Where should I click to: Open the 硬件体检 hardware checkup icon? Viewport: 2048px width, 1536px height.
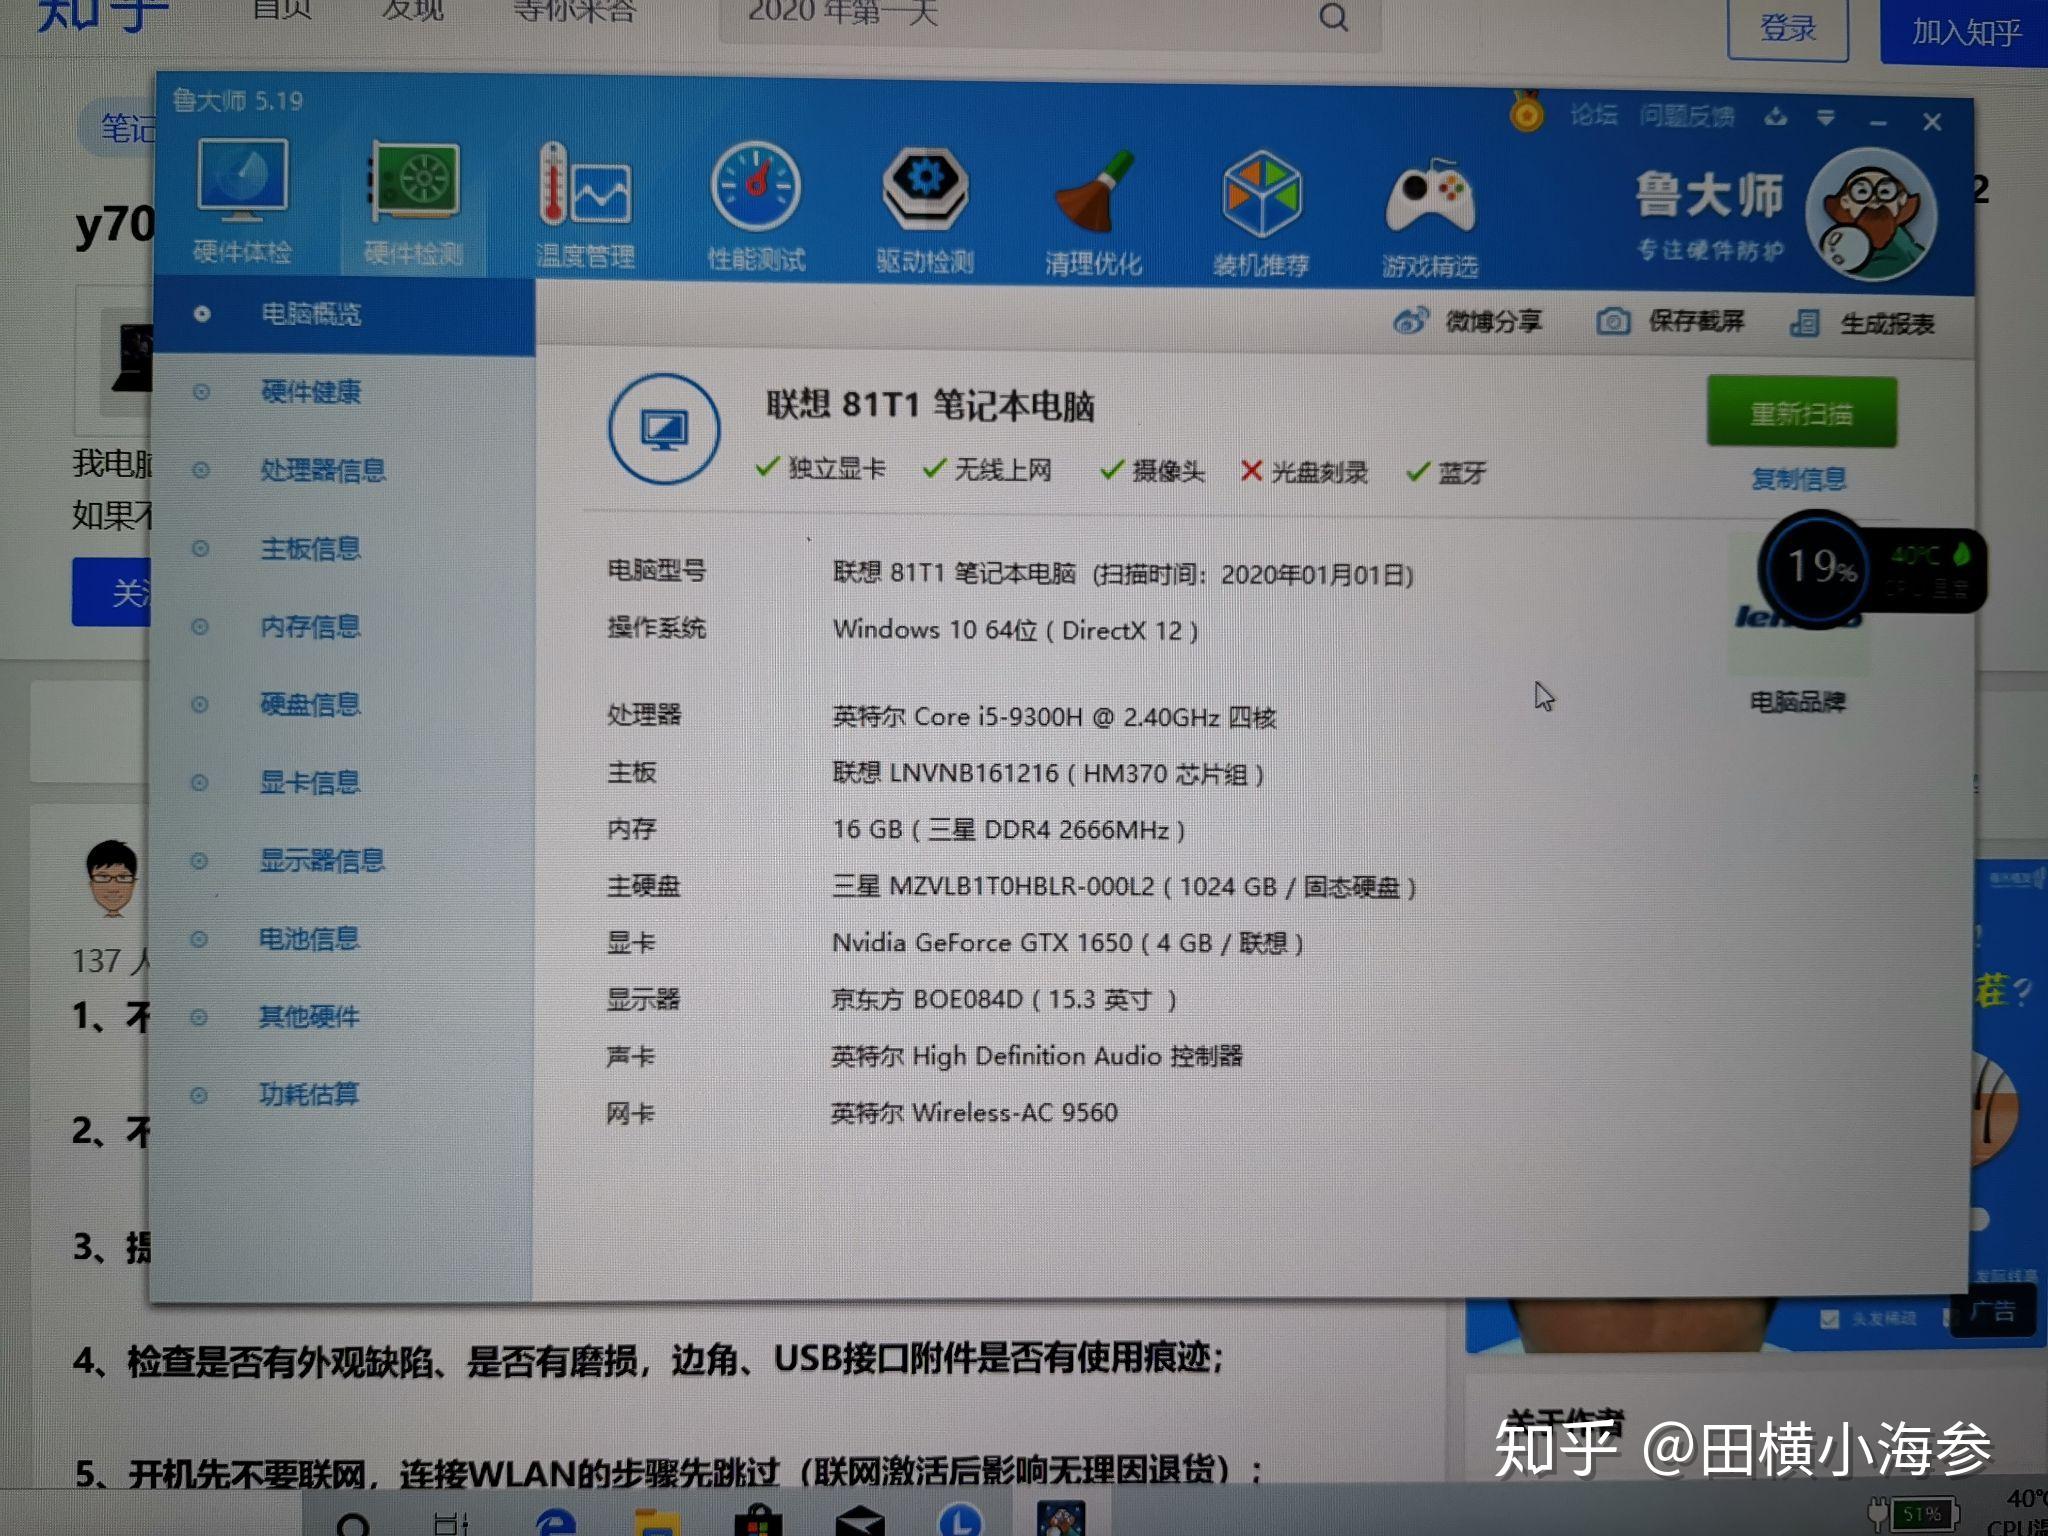point(243,201)
